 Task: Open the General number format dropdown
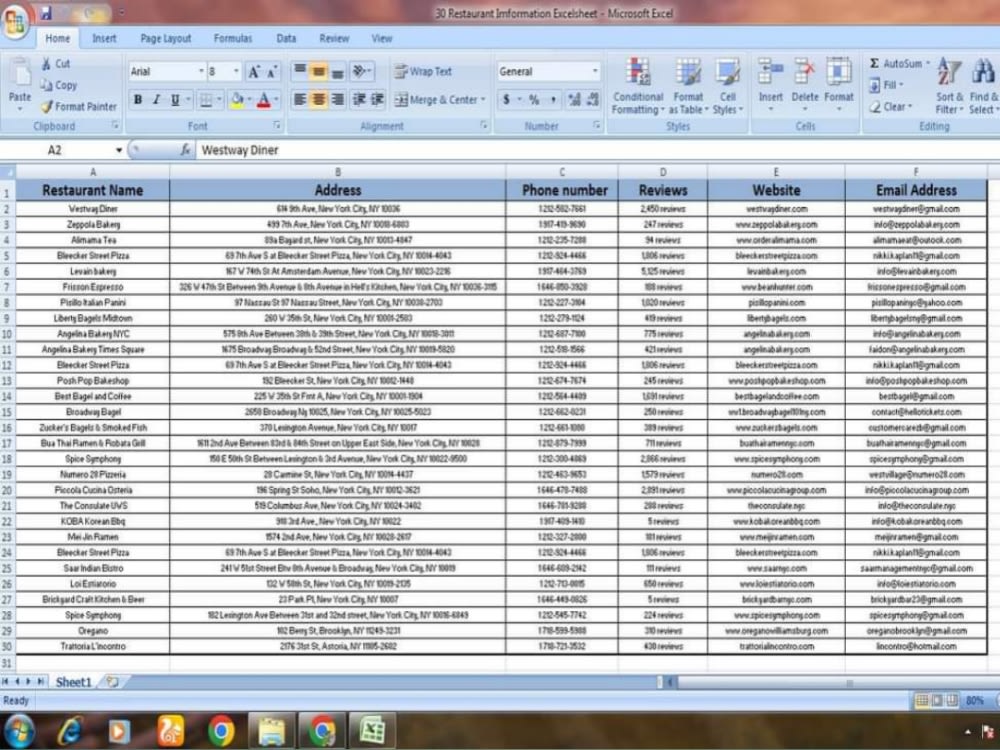[595, 71]
